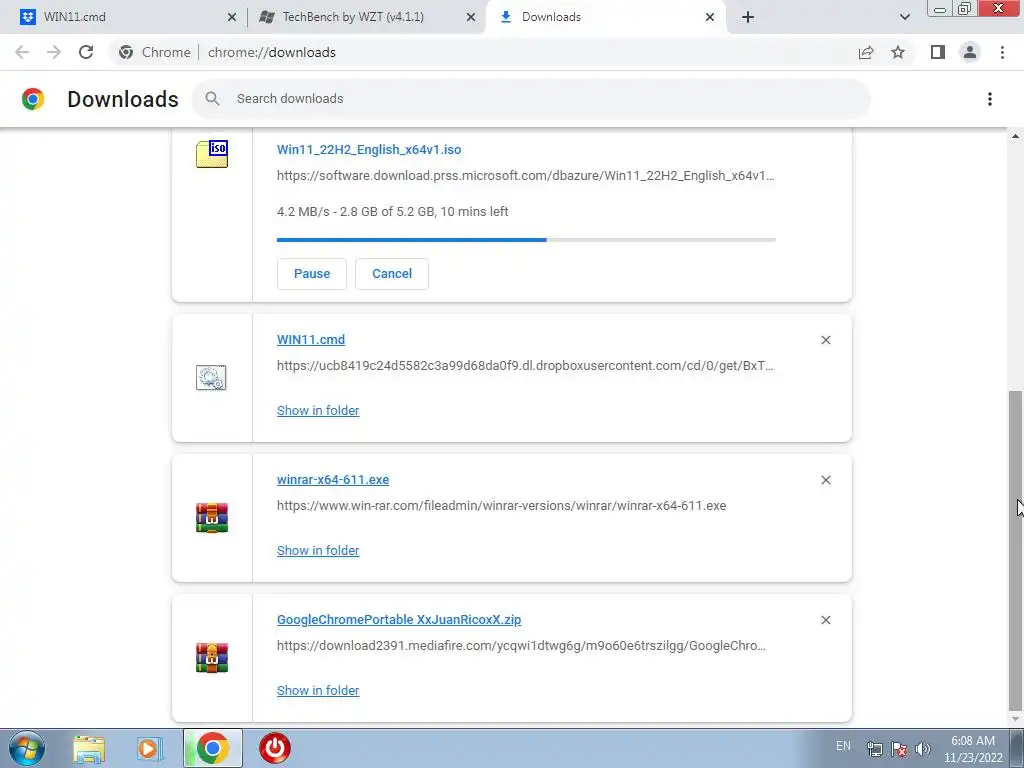Click the winrar-x64-611.exe file icon

(x=212, y=518)
